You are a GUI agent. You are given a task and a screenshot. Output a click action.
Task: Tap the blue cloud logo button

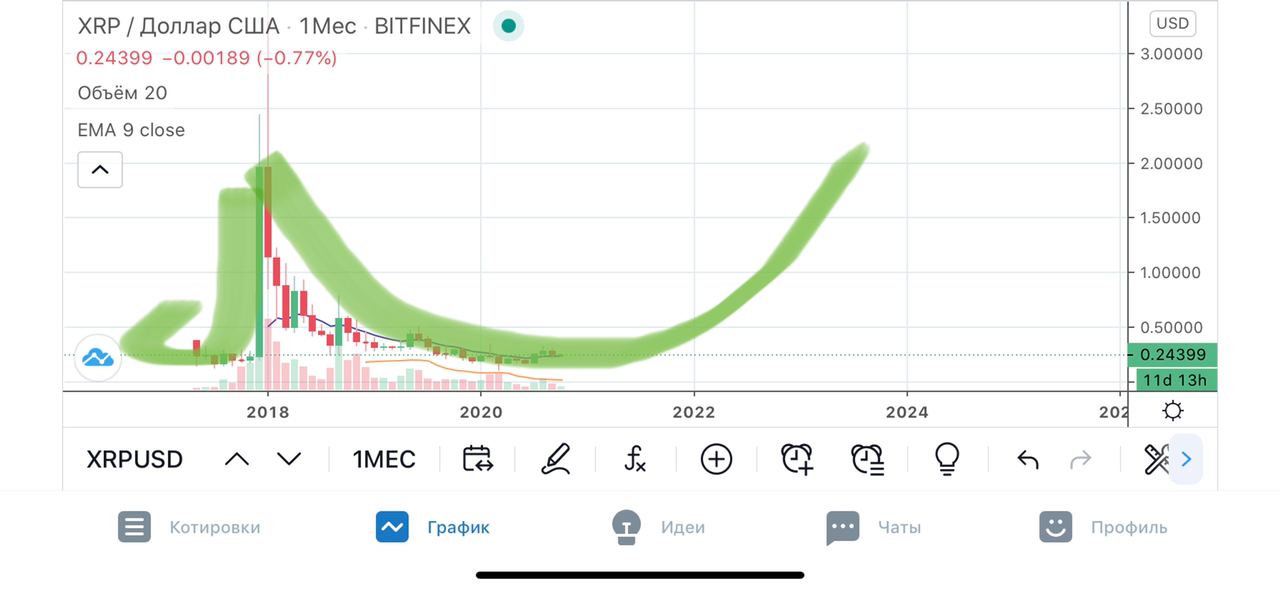[99, 357]
